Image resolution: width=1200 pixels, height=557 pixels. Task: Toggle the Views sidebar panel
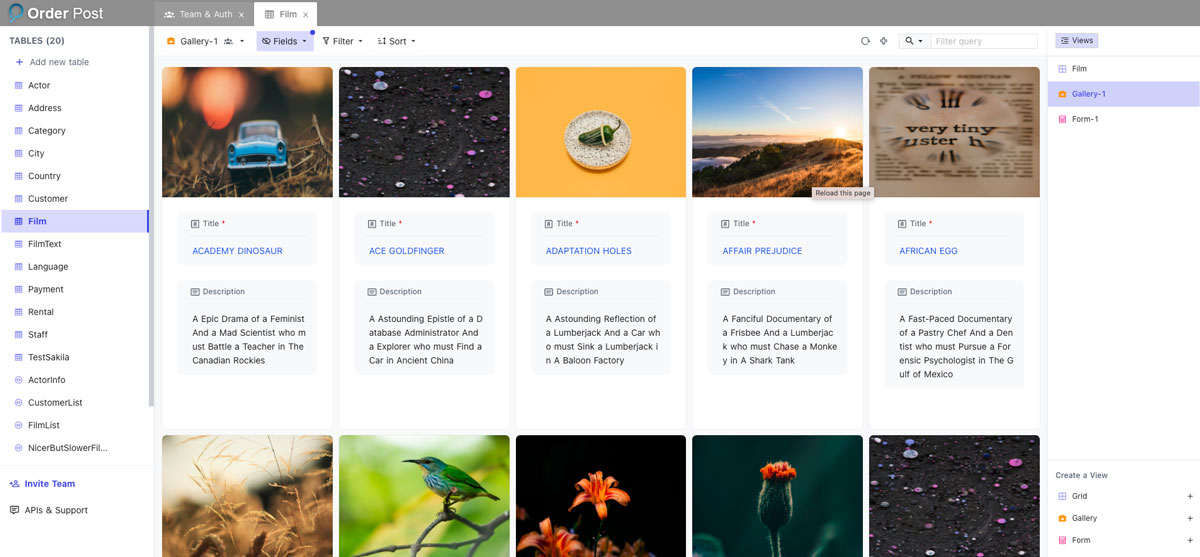click(x=1076, y=41)
